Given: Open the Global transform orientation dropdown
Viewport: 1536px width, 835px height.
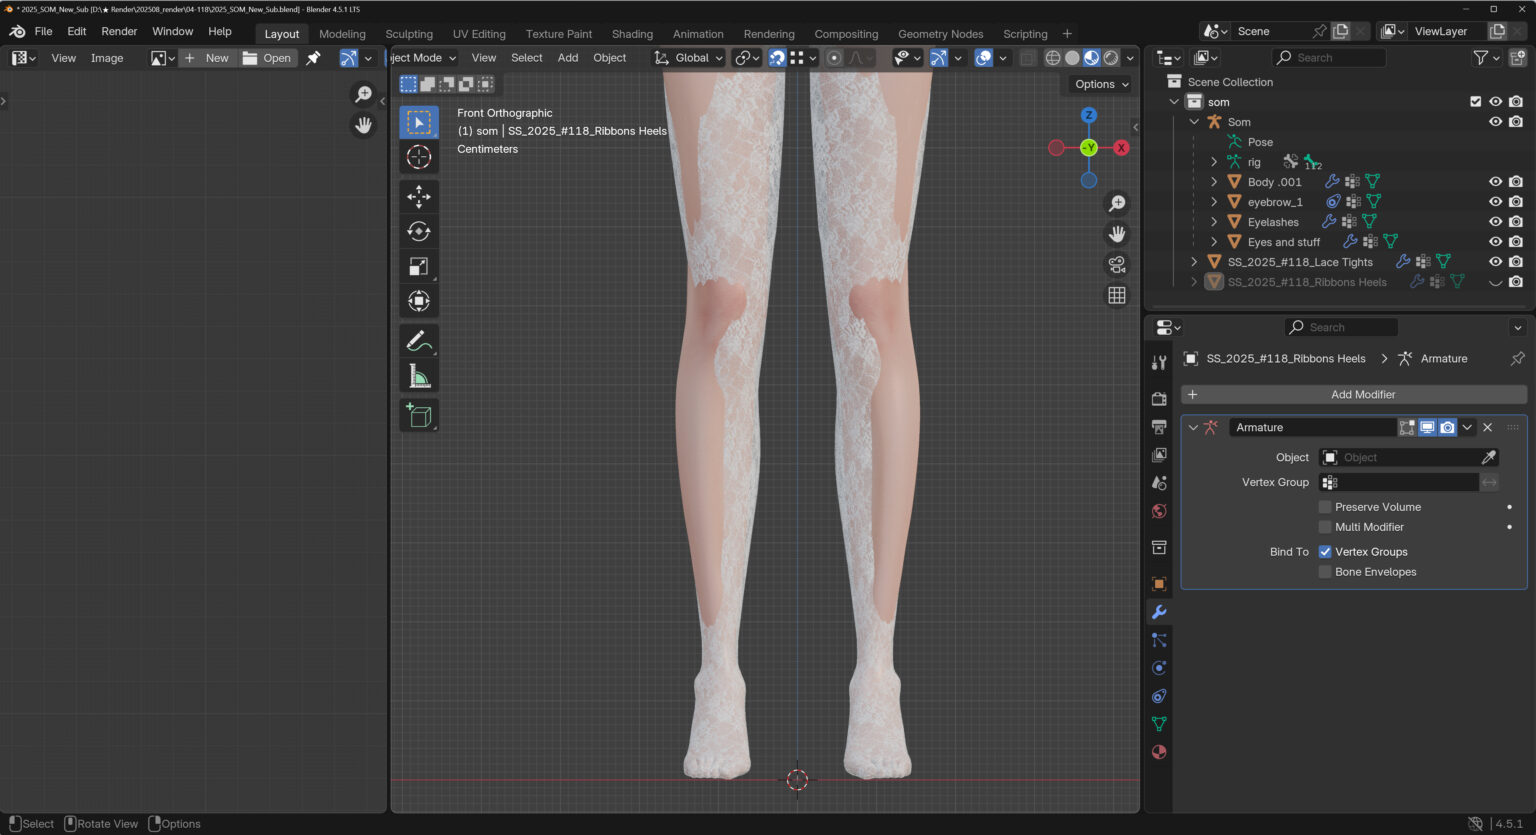Looking at the screenshot, I should point(689,58).
